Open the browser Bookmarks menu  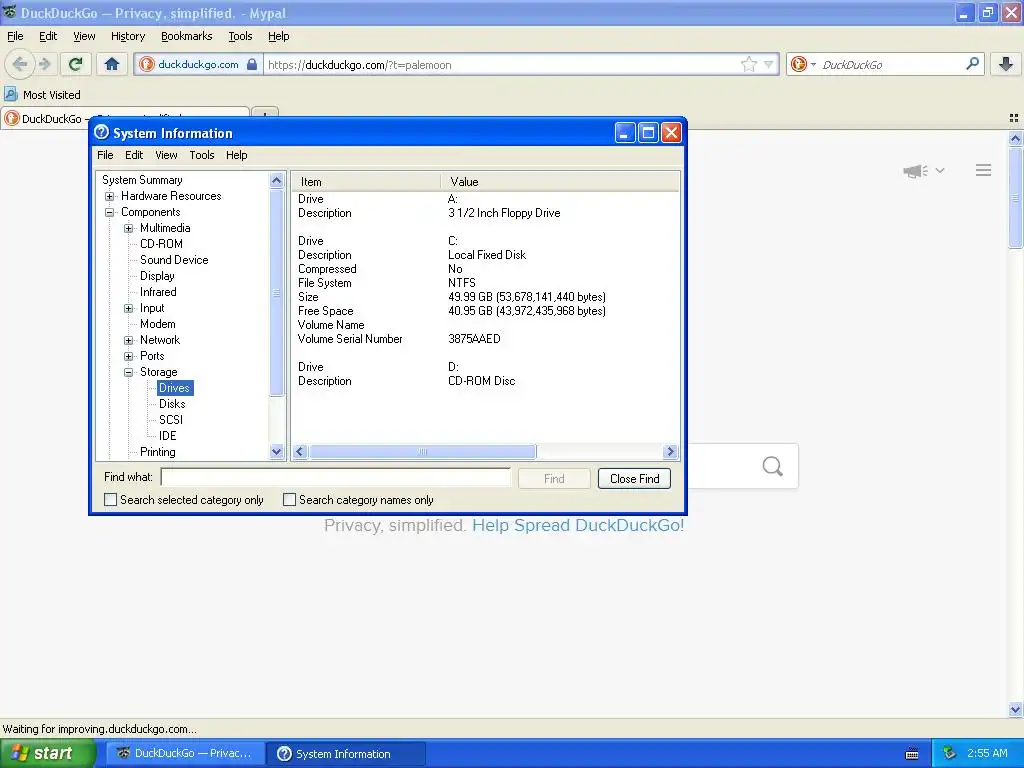tap(187, 36)
